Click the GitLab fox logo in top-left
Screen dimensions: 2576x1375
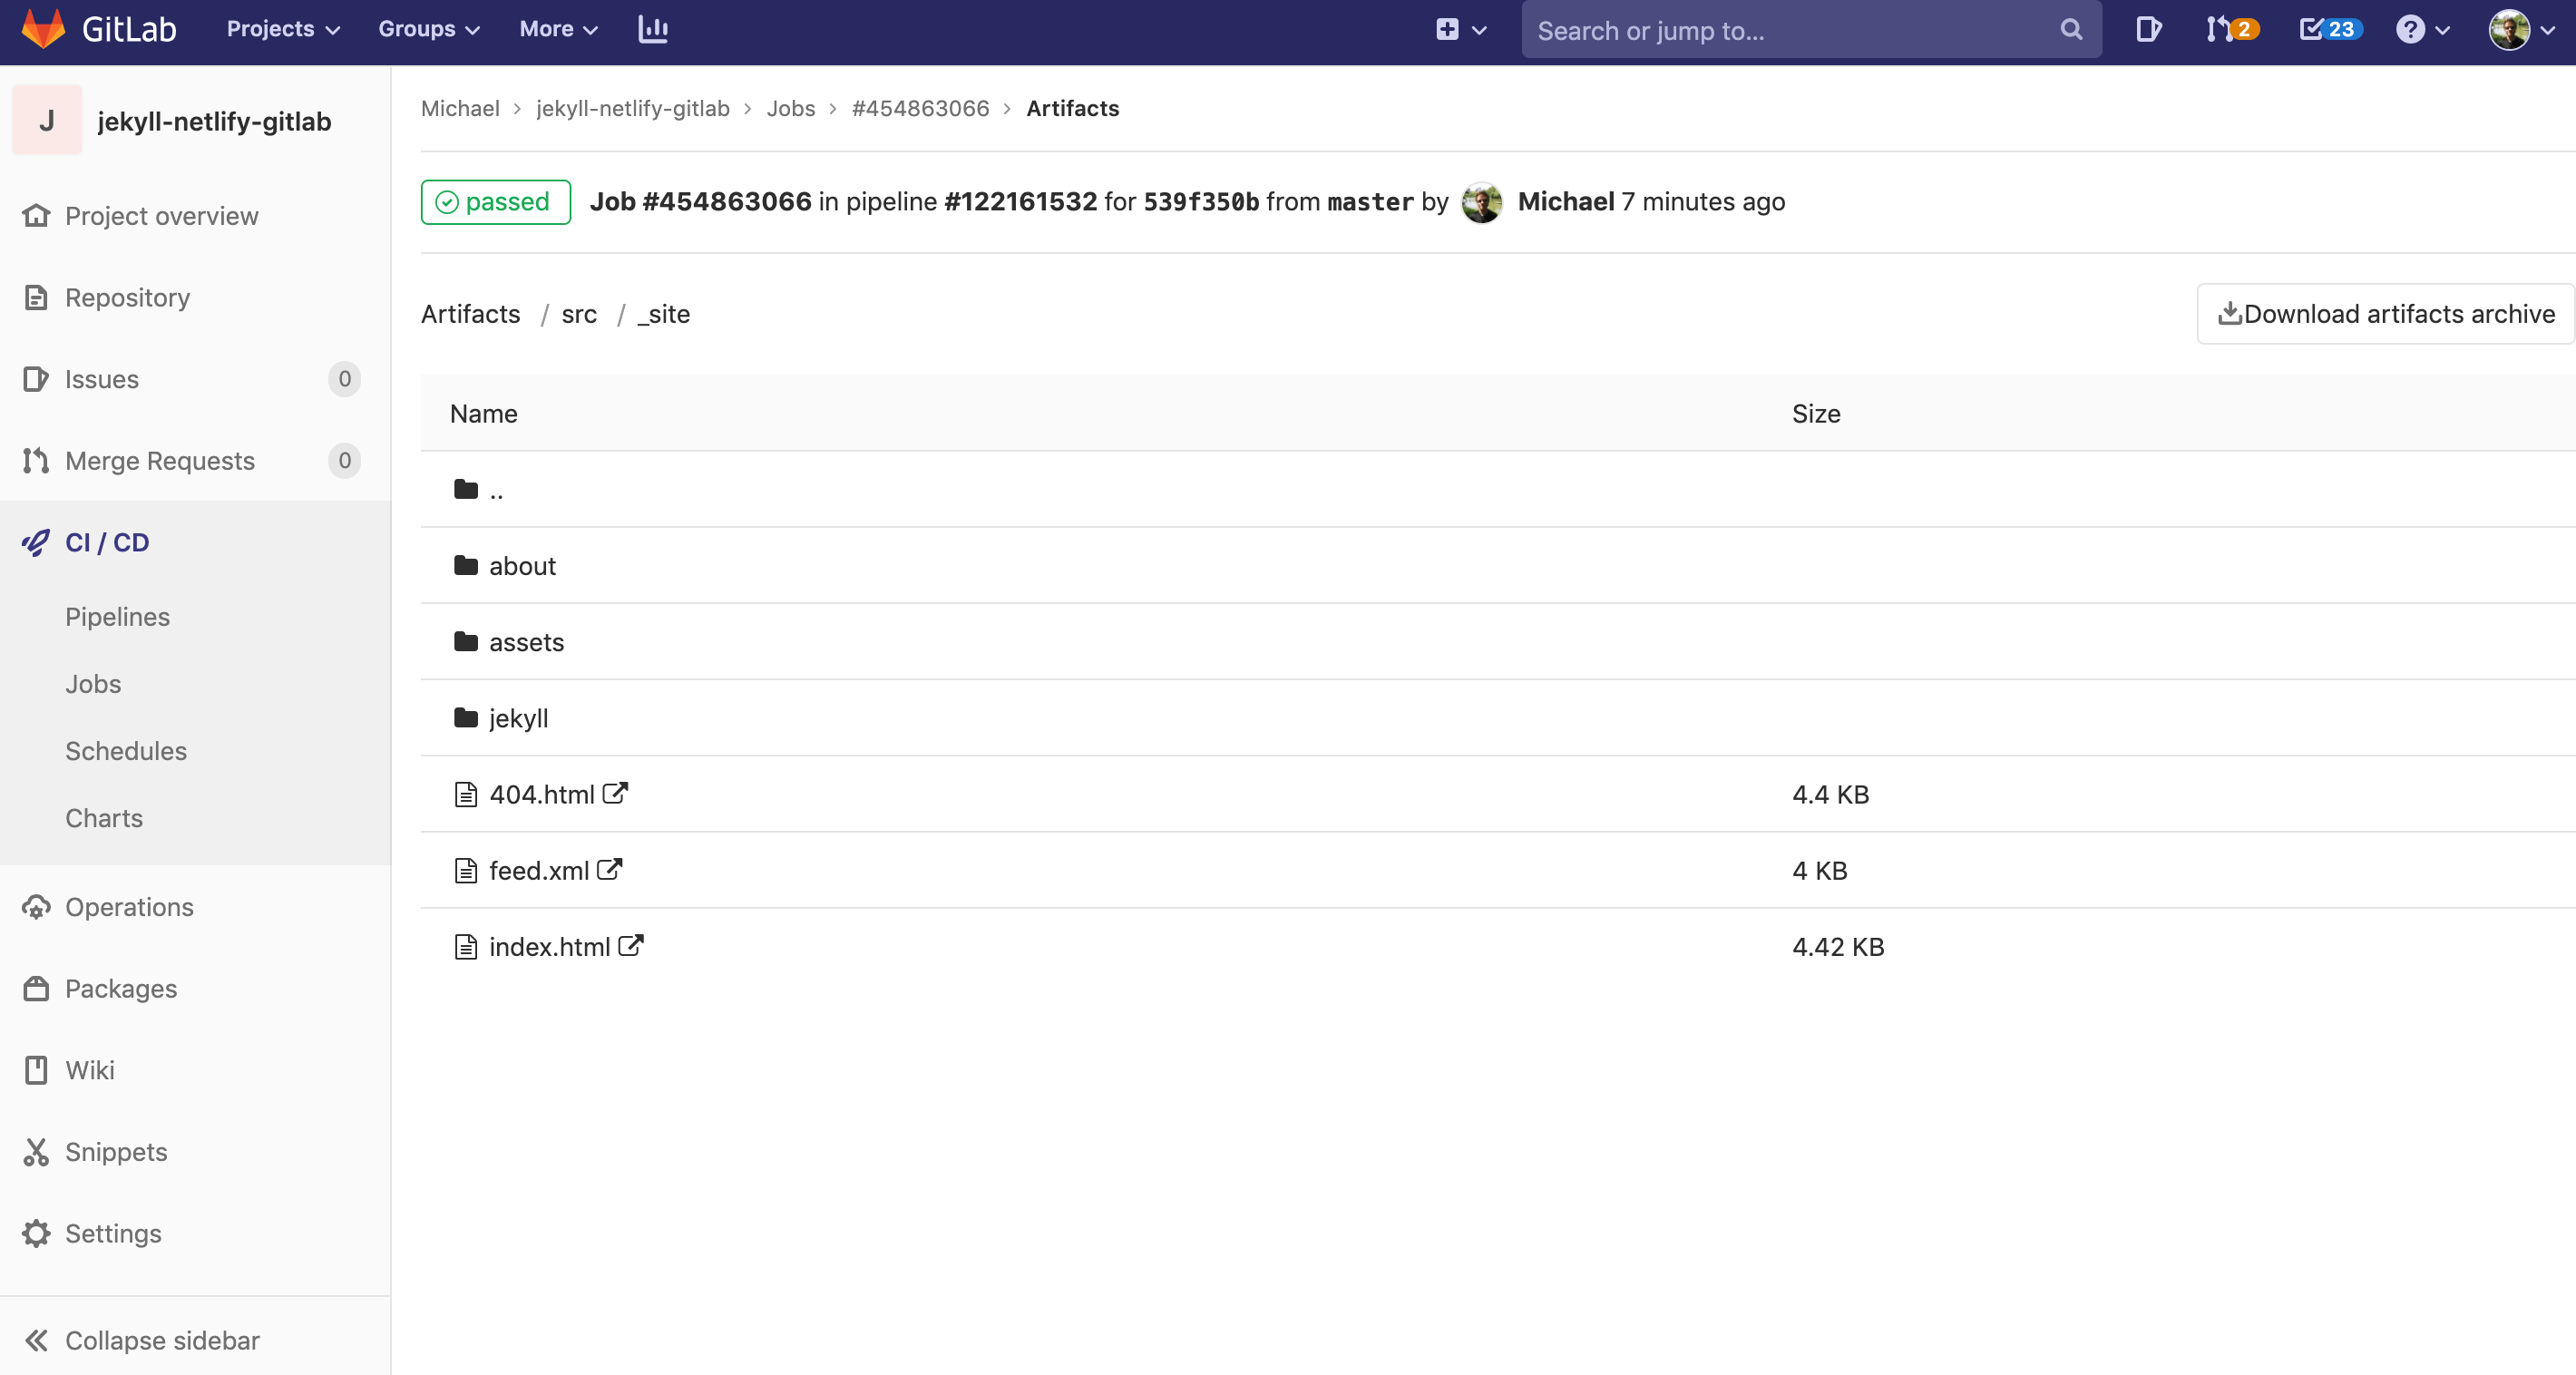coord(35,29)
